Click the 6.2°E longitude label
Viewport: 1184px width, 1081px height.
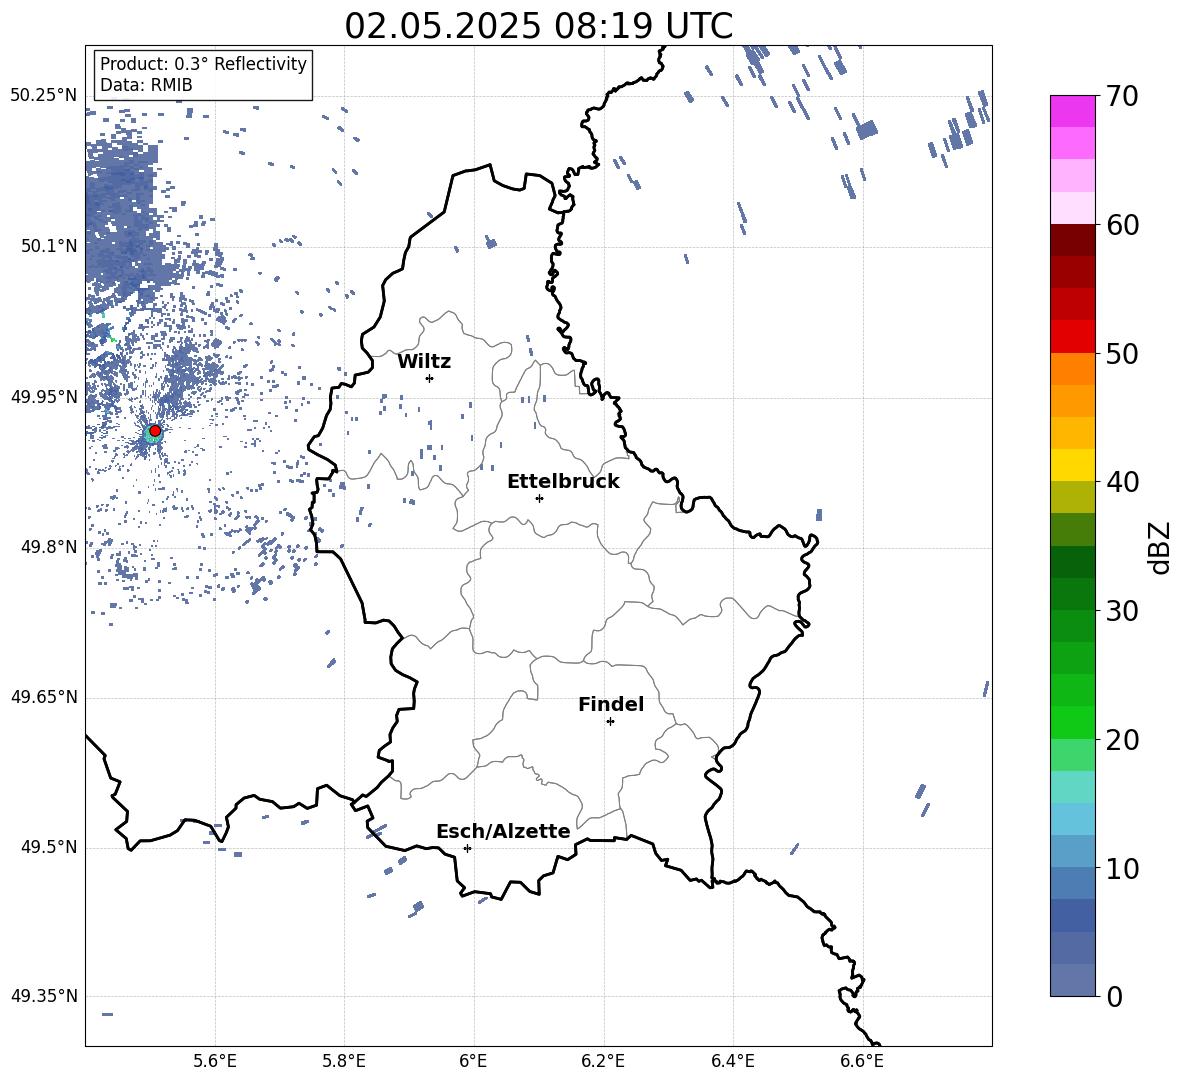(x=603, y=1061)
